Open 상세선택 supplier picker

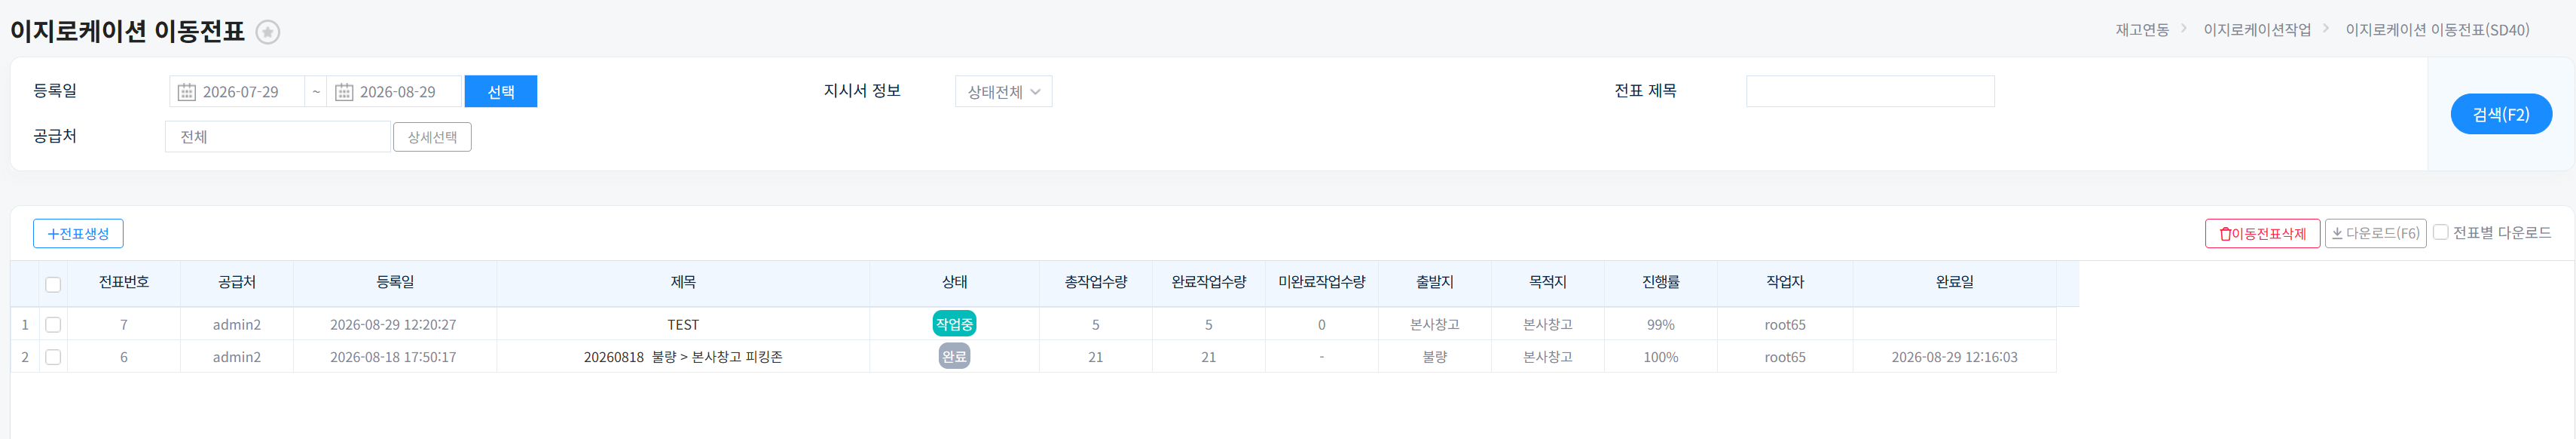coord(432,137)
